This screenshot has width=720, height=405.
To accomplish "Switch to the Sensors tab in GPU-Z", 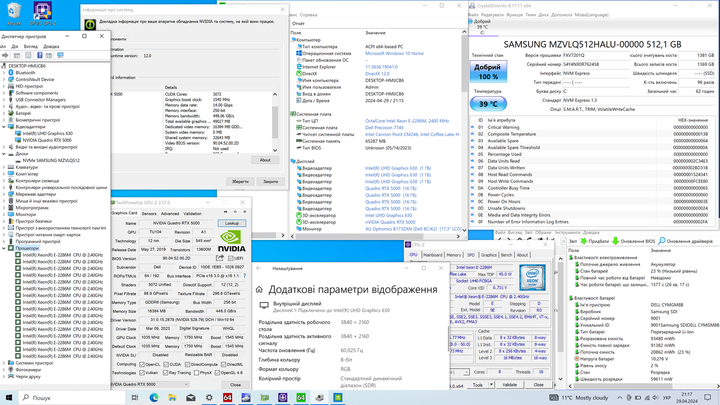I will [149, 214].
